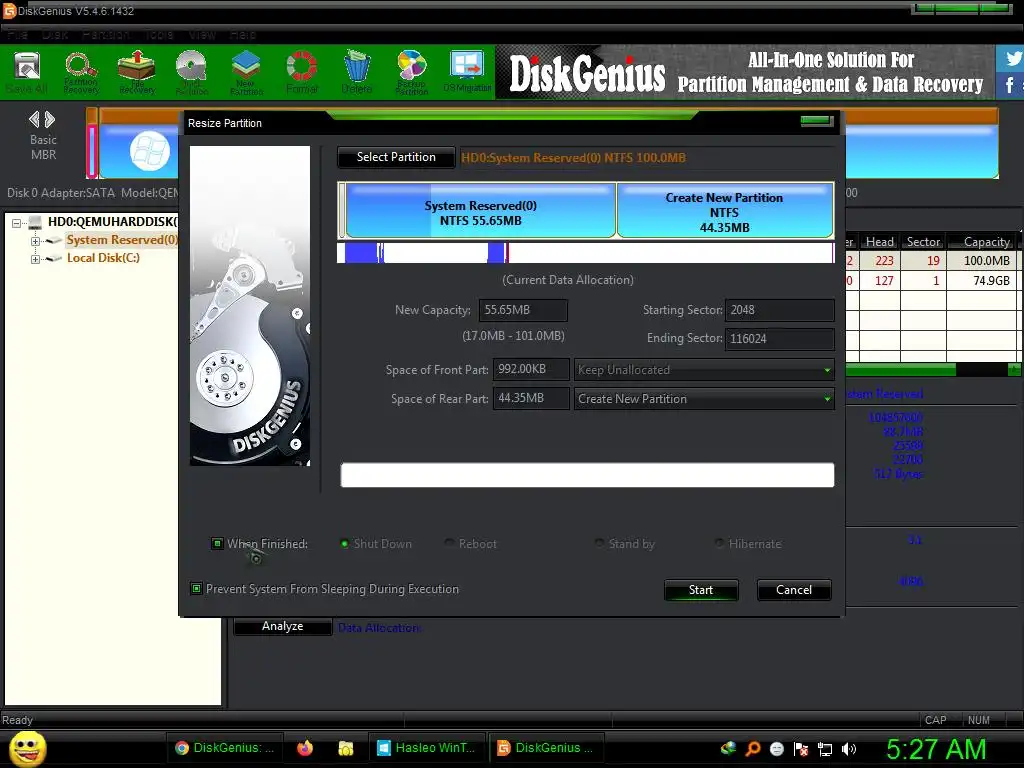
Task: Select Local Disk(C:) in the tree
Action: point(103,258)
